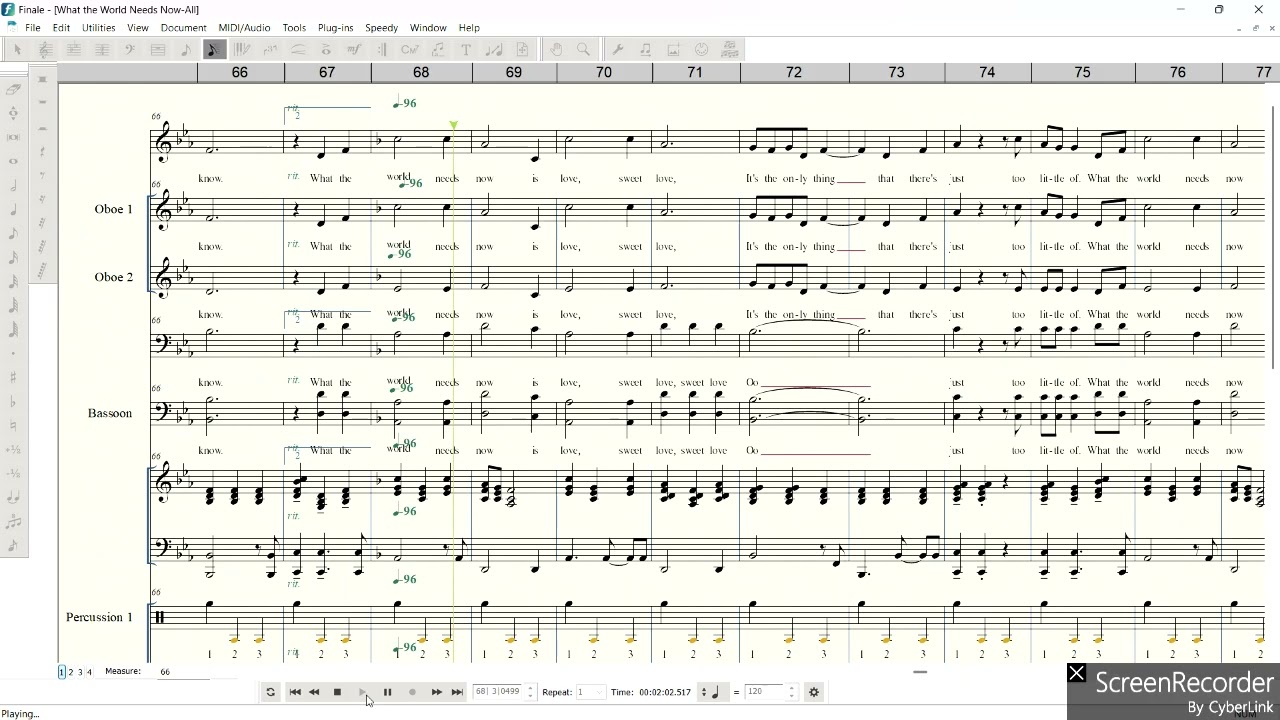
Task: Adjust the tempo stepper arrows
Action: click(792, 692)
